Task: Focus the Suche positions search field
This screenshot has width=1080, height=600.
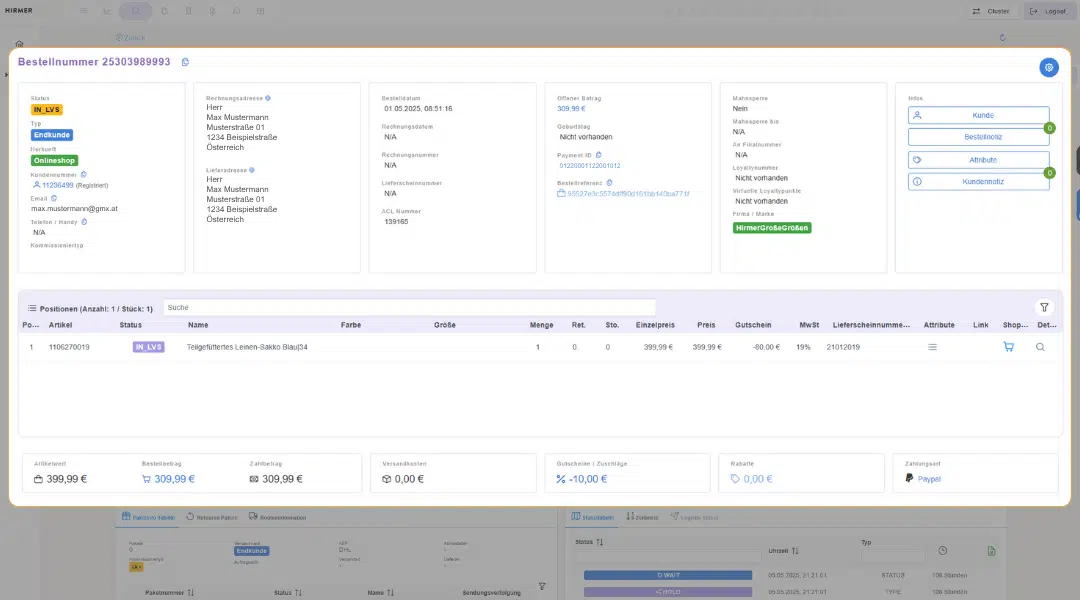Action: point(409,308)
